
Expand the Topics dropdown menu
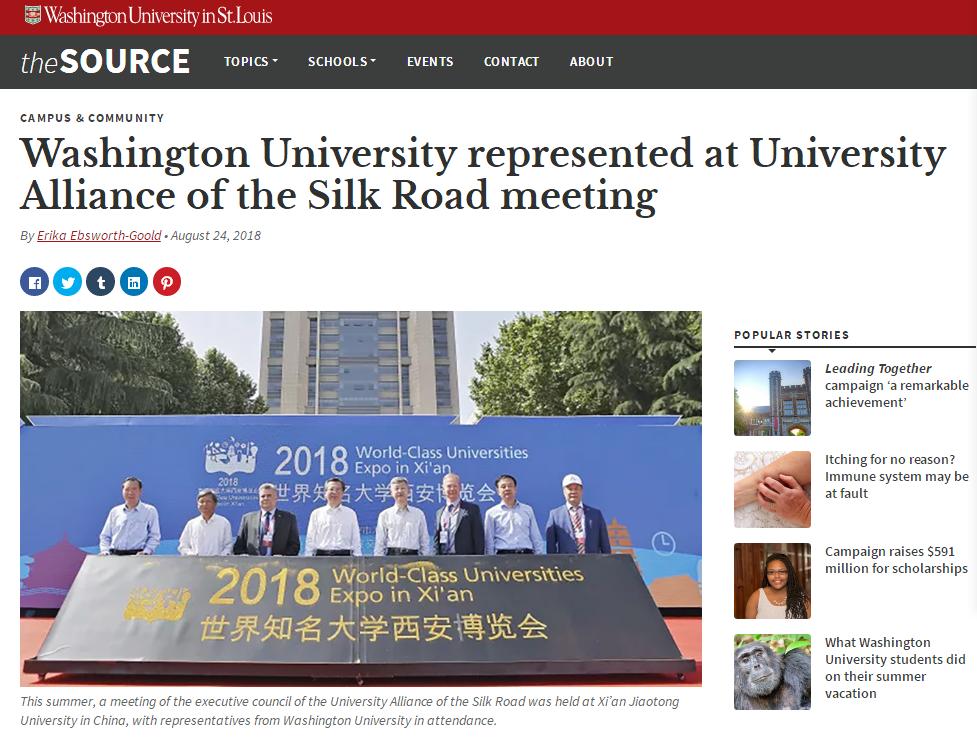tap(250, 62)
